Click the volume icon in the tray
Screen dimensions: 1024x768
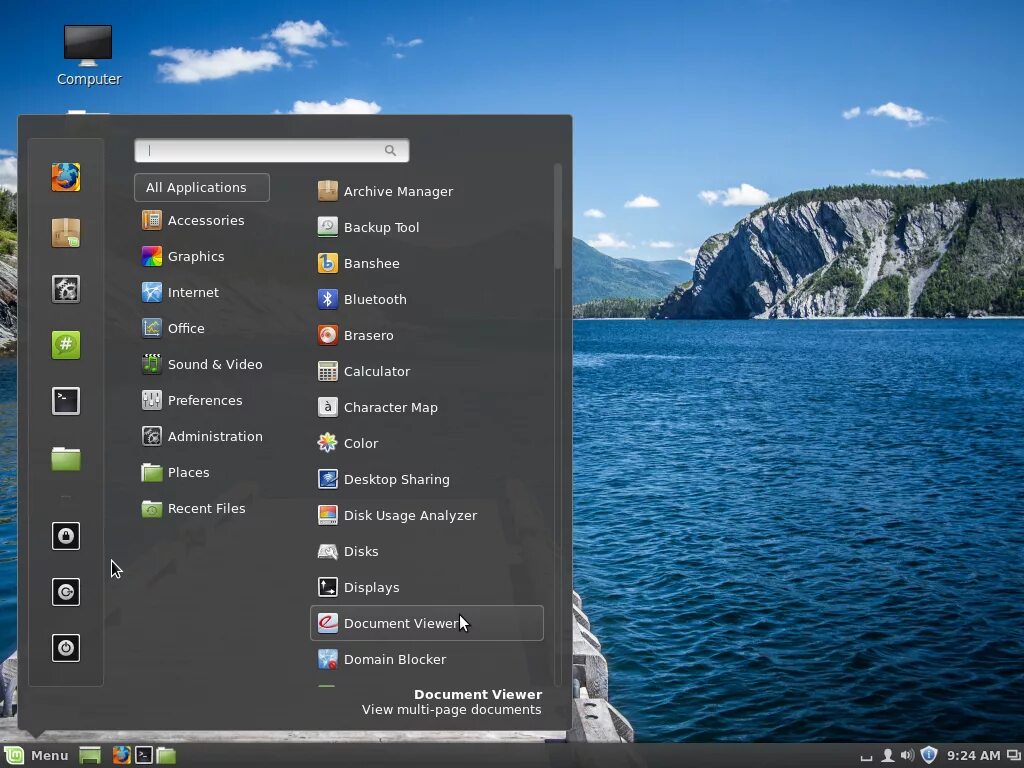[x=907, y=755]
